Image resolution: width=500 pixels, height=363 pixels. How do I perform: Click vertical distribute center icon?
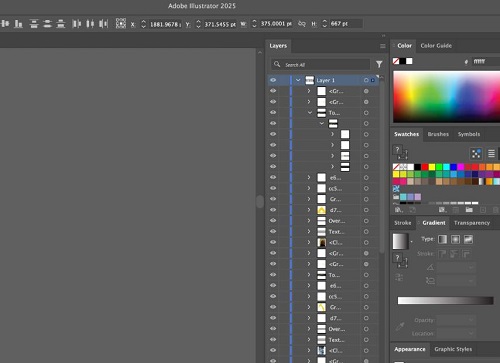pyautogui.click(x=47, y=24)
